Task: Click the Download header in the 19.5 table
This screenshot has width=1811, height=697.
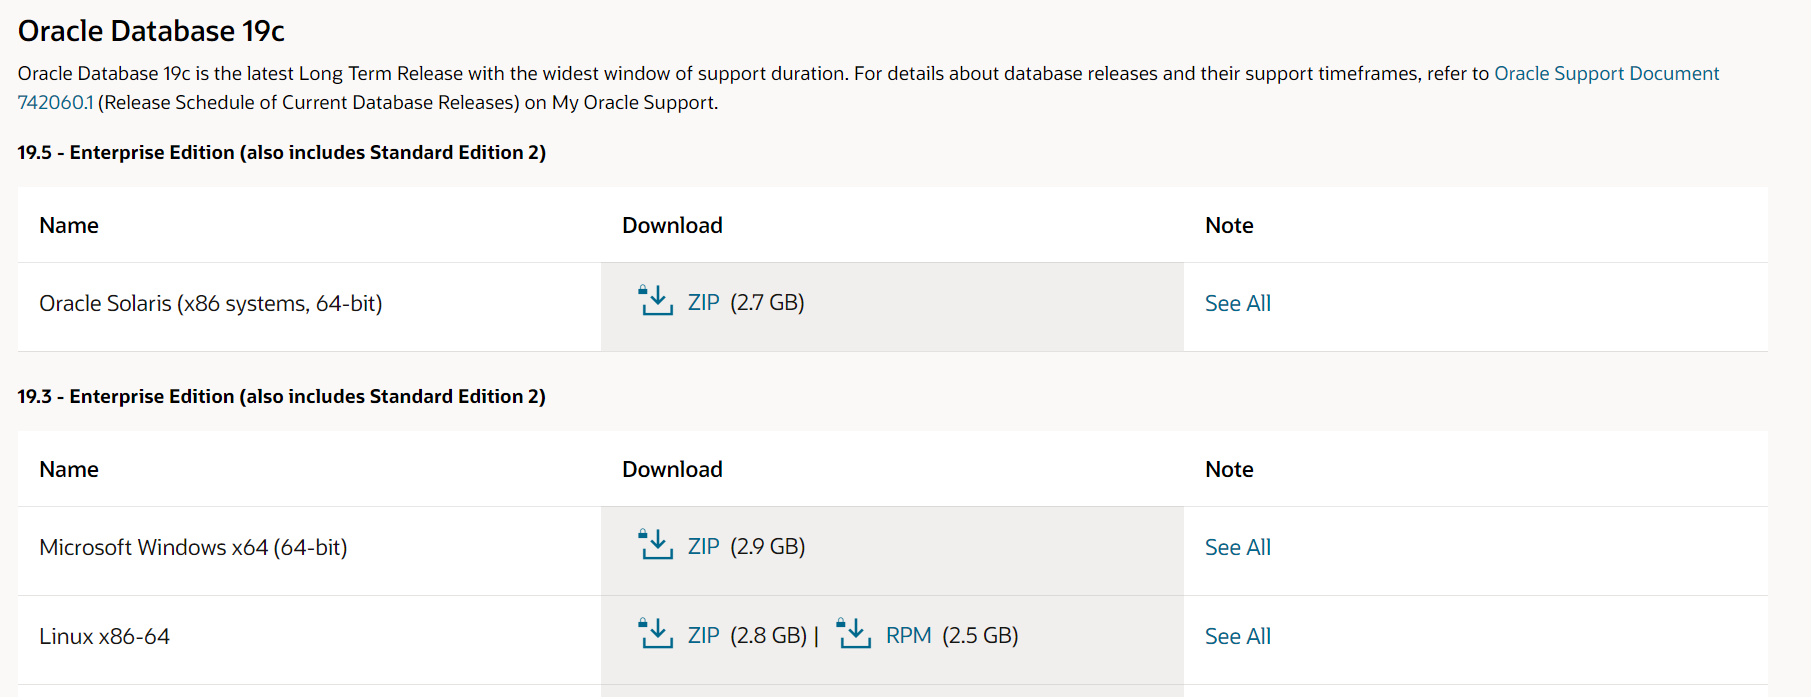Action: (672, 225)
